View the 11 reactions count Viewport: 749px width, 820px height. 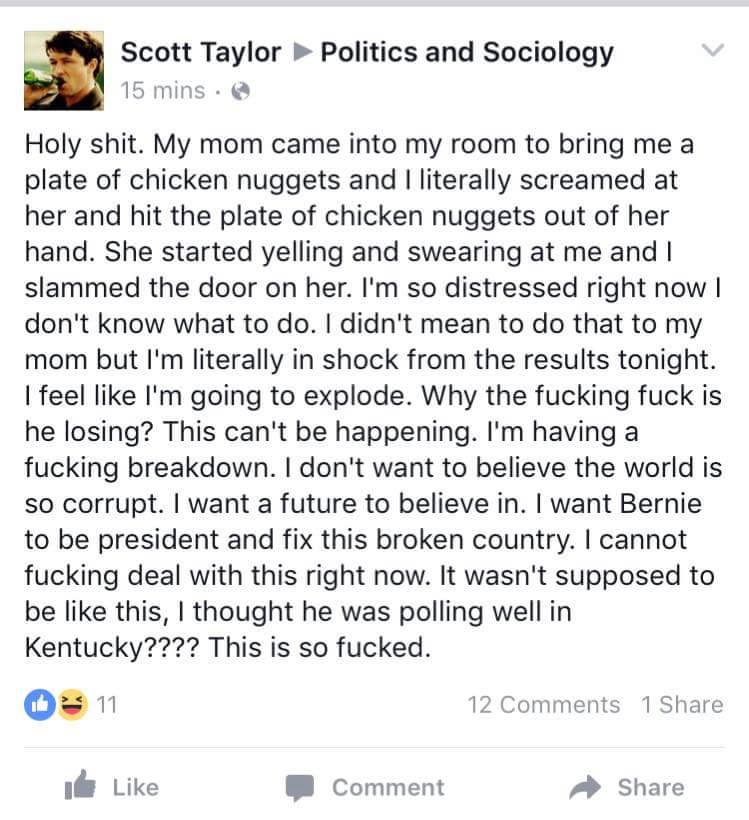pyautogui.click(x=106, y=705)
